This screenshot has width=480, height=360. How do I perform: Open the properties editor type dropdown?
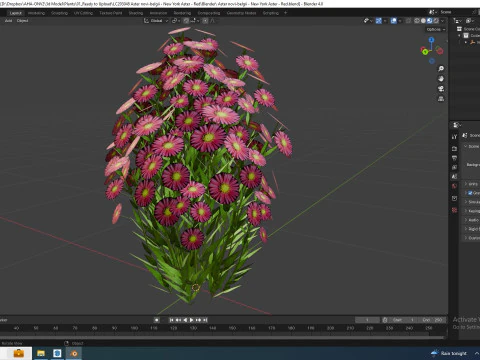pyautogui.click(x=457, y=125)
